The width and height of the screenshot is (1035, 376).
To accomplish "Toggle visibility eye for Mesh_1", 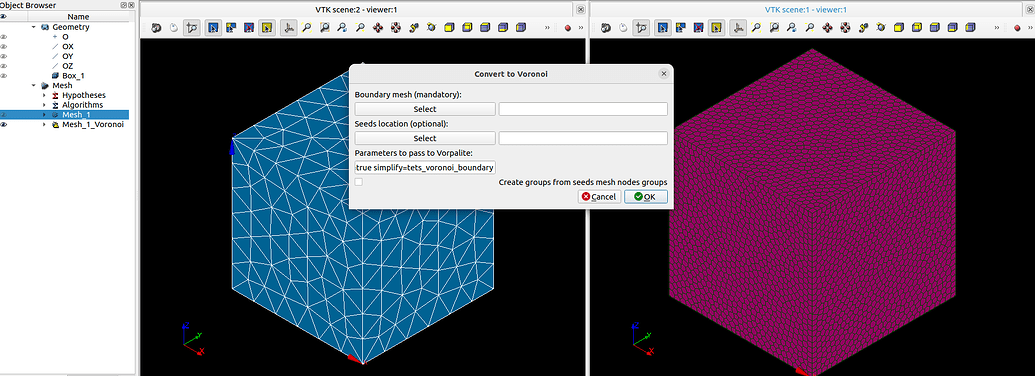I will coord(3,115).
